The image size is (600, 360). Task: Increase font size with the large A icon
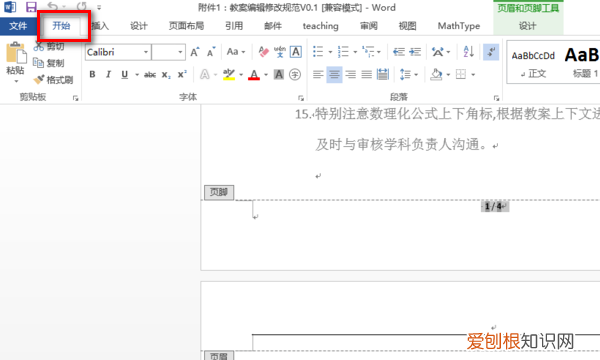[195, 52]
